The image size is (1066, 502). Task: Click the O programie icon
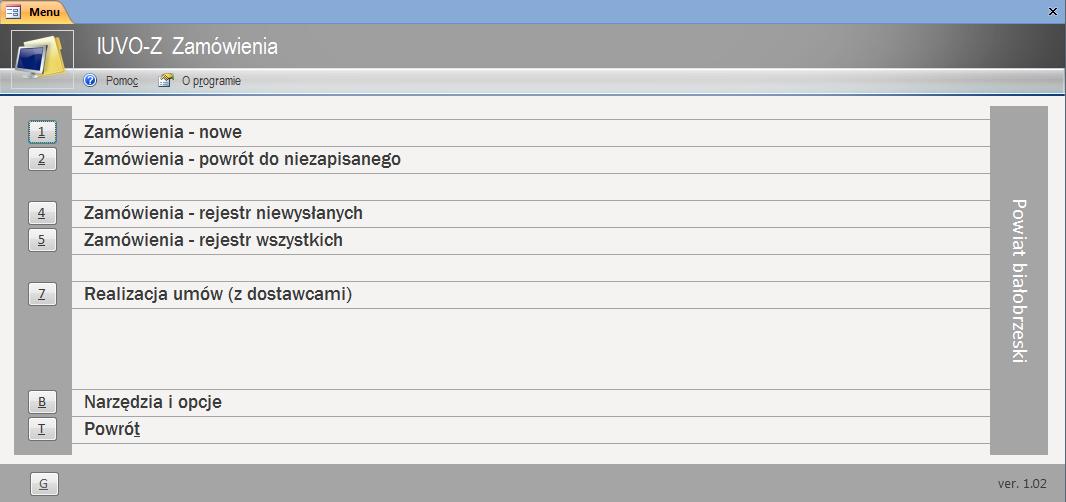[166, 81]
